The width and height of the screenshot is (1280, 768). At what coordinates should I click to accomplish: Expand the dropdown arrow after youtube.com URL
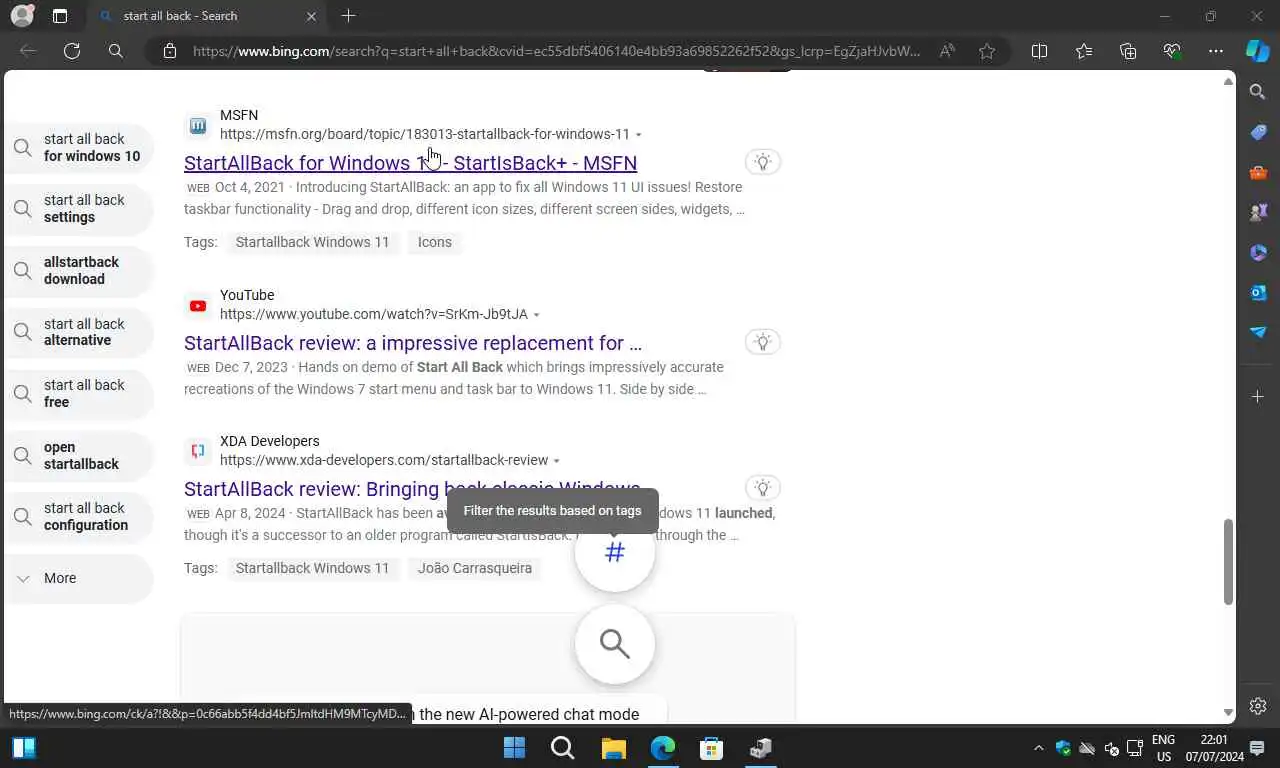[537, 315]
